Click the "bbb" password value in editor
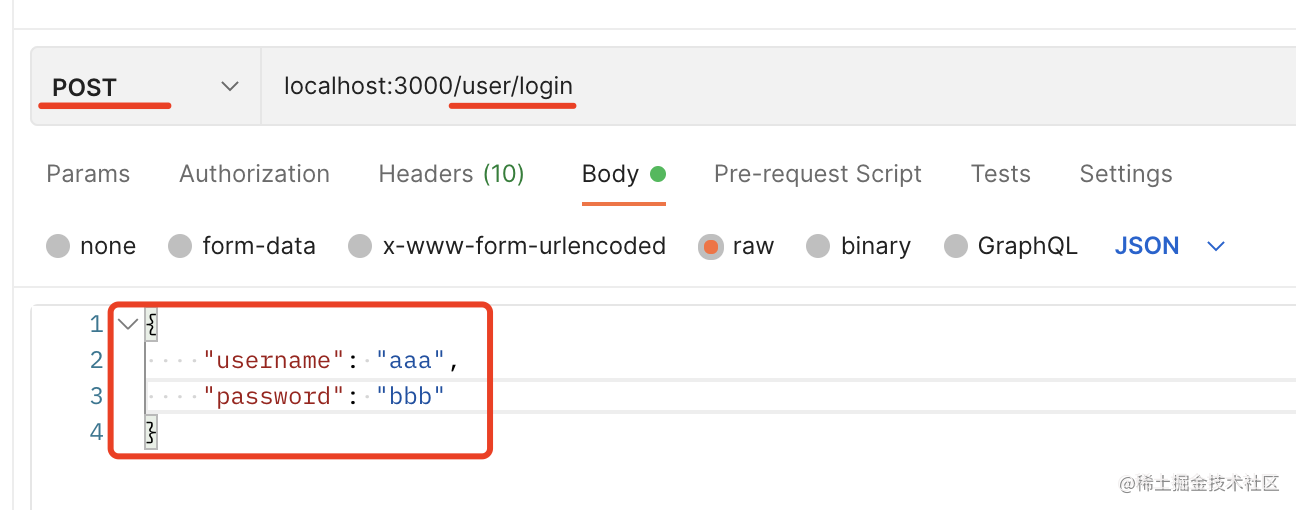This screenshot has height=510, width=1296. tap(410, 396)
